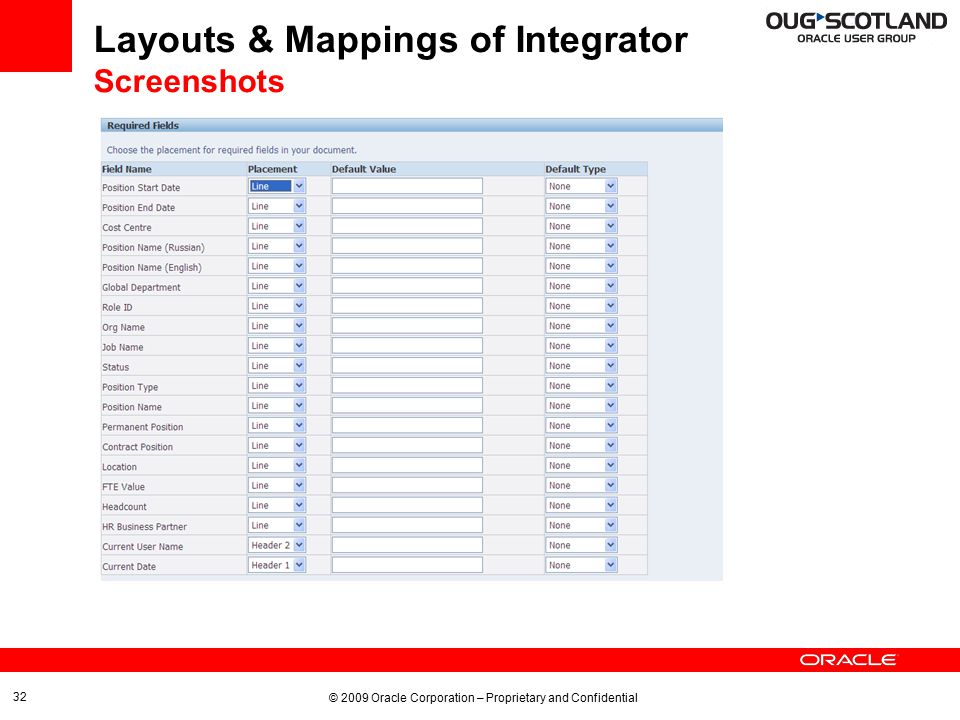Viewport: 960px width, 720px height.
Task: Click Default Value field for HR Business Partner
Action: (x=407, y=525)
